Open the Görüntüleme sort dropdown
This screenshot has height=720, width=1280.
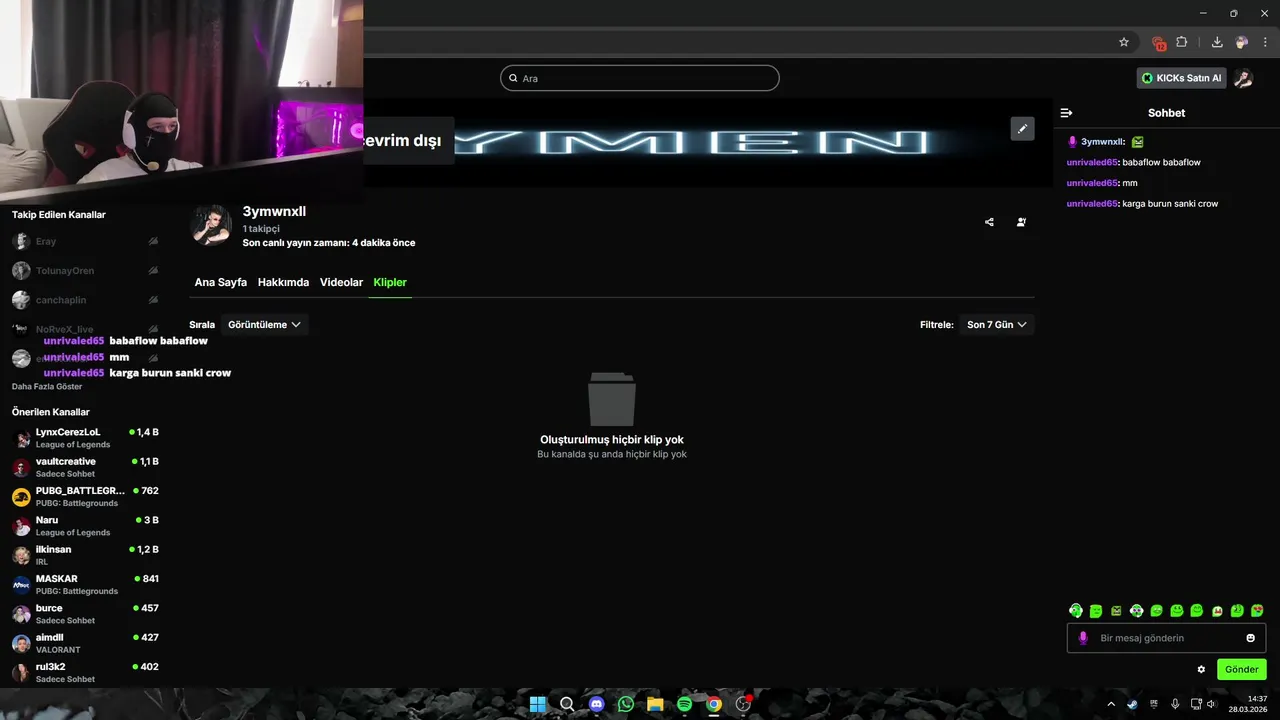pos(264,324)
